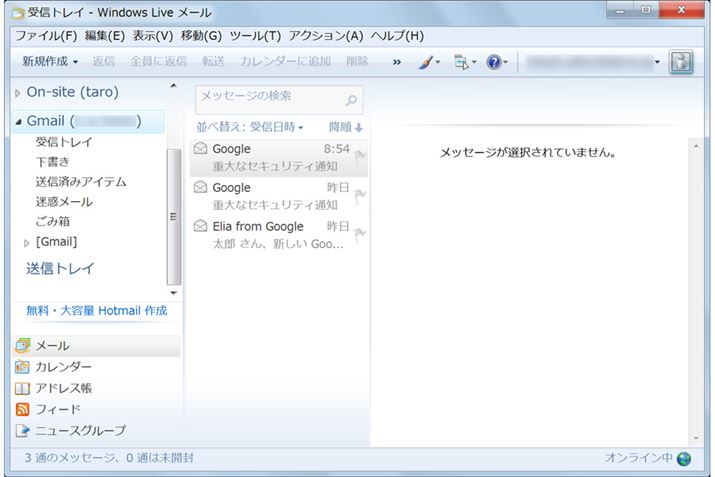The height and width of the screenshot is (477, 715).
Task: Select the 受信トレイ folder
Action: click(x=64, y=142)
